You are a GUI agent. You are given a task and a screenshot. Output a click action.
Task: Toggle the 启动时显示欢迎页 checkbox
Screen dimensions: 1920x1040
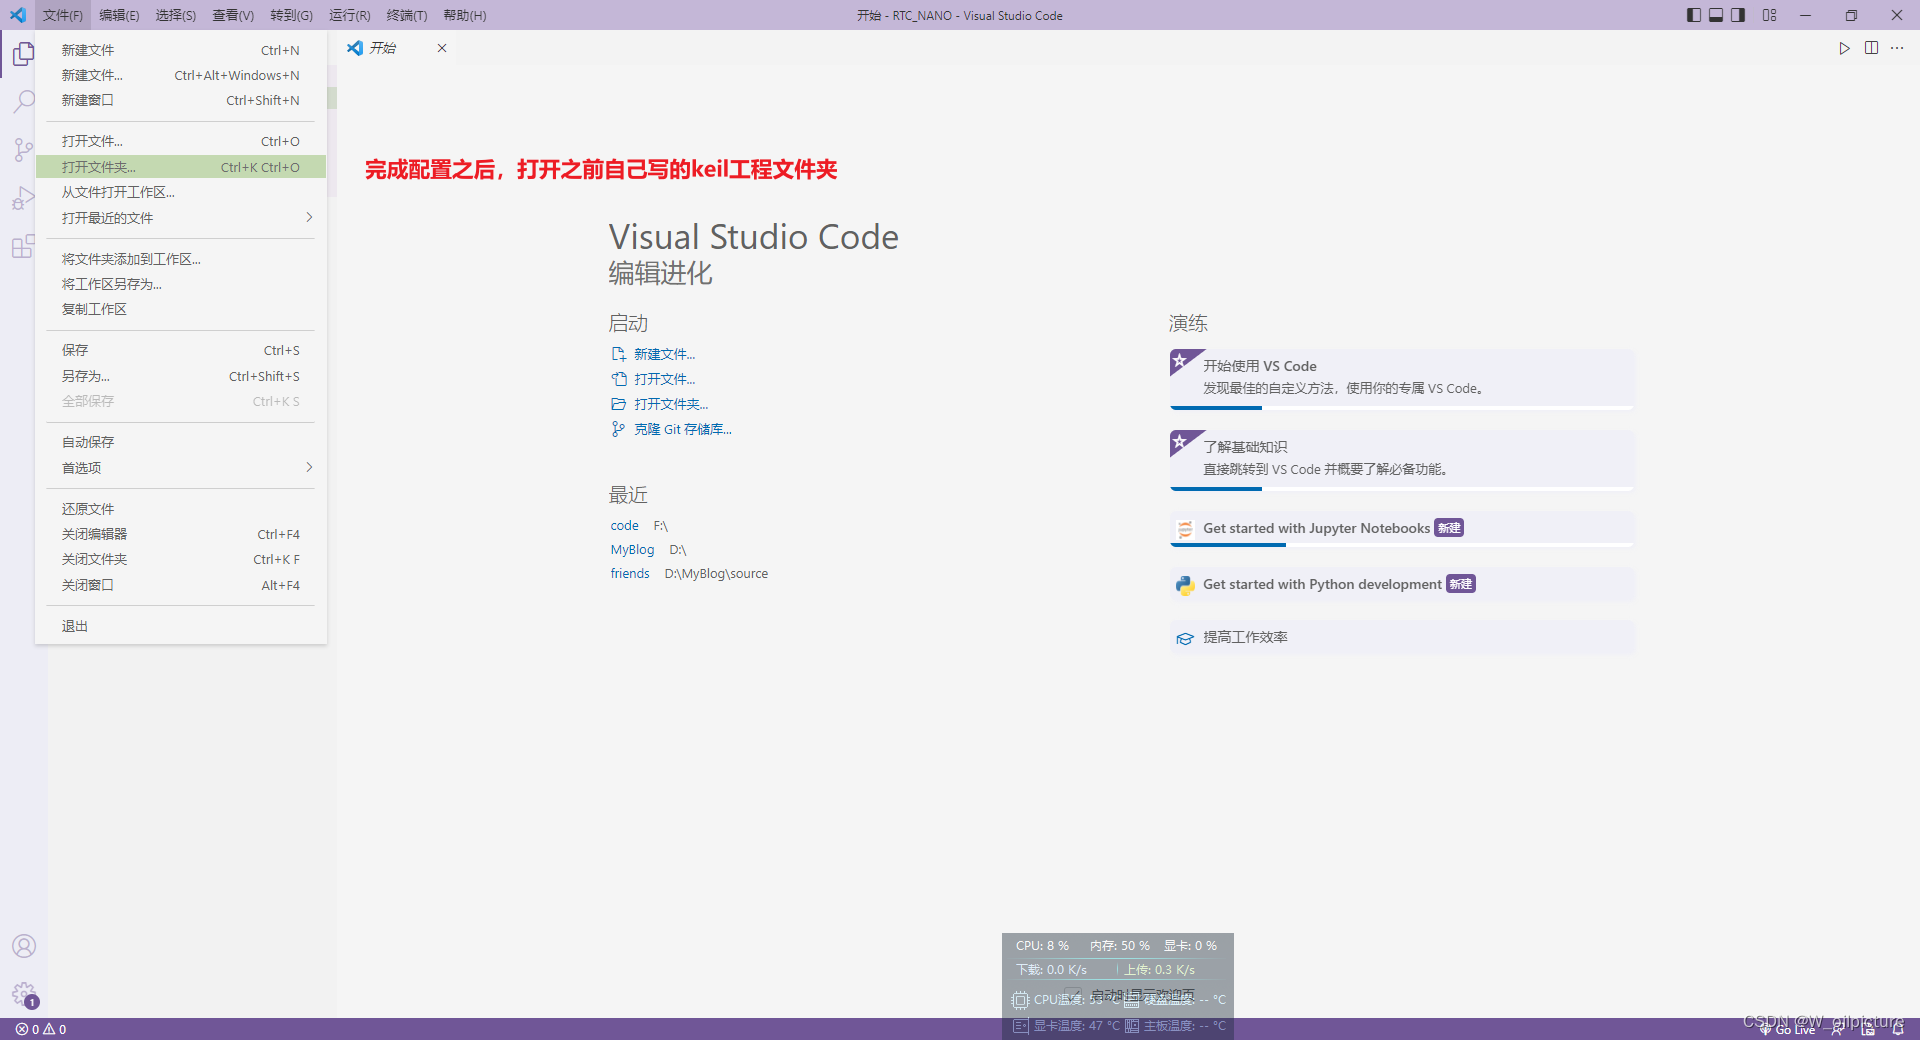coord(1073,995)
